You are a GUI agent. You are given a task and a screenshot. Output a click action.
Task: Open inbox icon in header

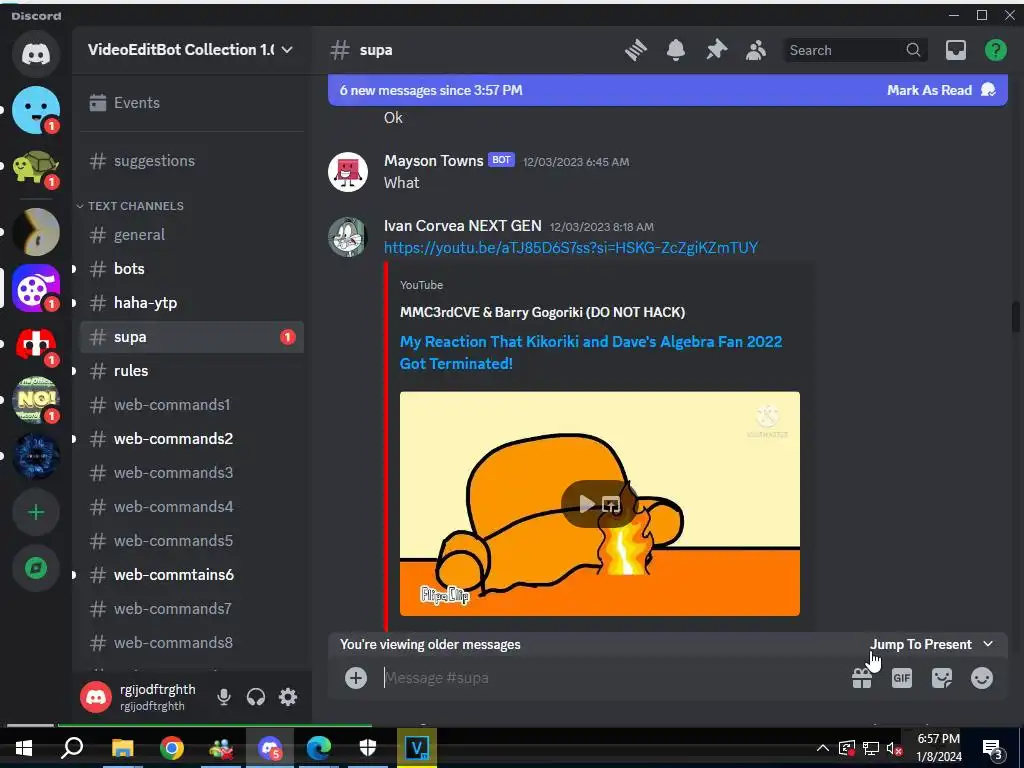tap(955, 50)
